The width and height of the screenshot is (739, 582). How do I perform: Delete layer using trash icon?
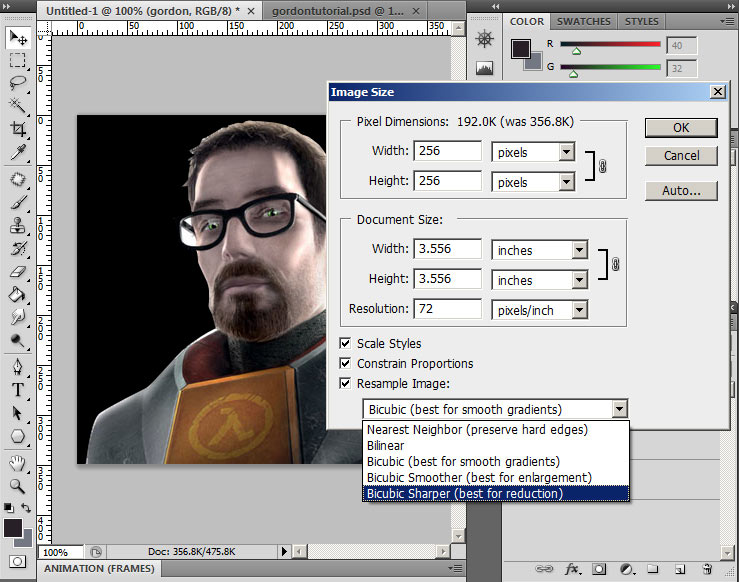tap(707, 569)
